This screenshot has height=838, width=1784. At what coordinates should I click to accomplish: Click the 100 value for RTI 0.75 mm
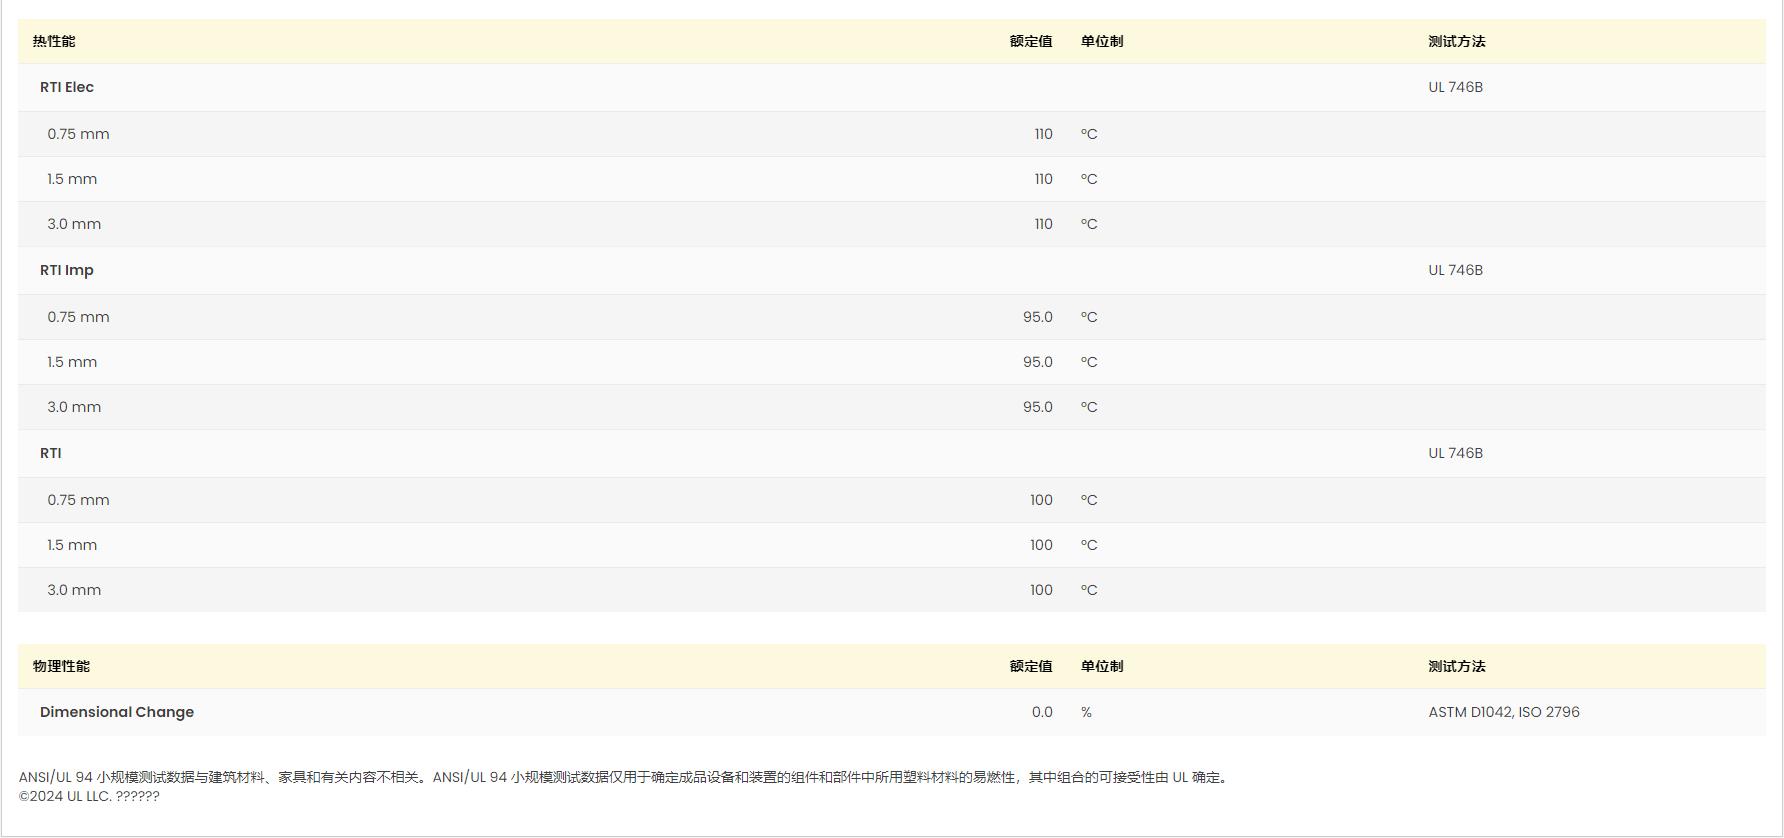click(1041, 500)
